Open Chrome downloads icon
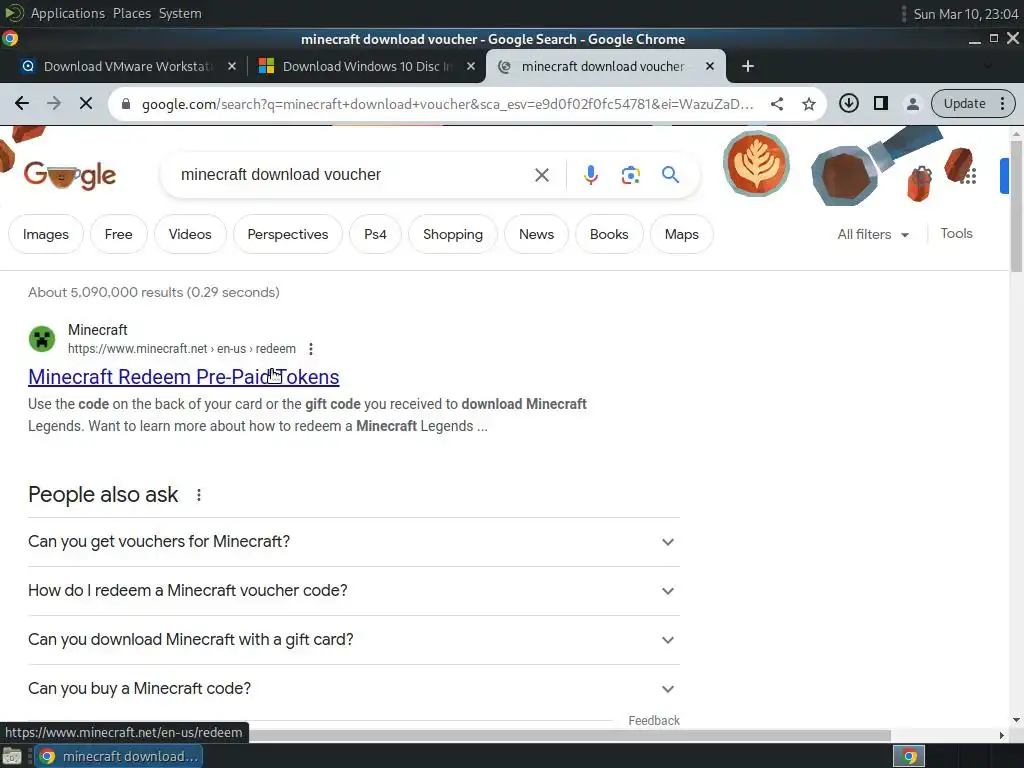 pyautogui.click(x=848, y=103)
